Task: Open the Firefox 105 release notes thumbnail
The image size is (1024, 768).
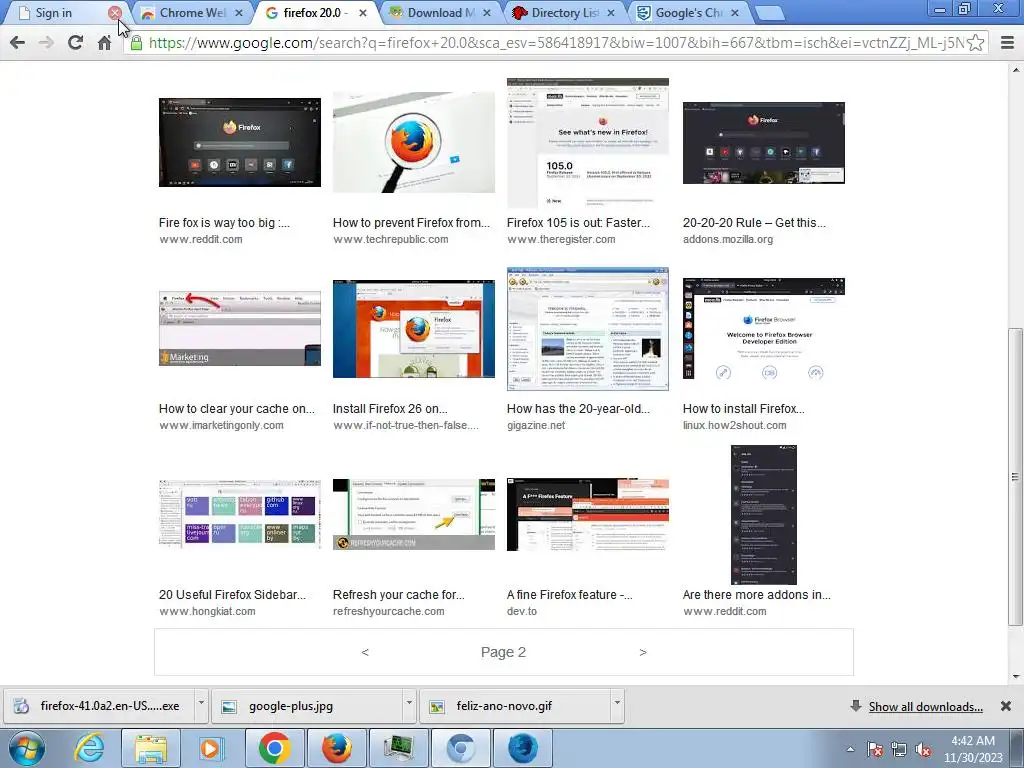Action: point(588,142)
